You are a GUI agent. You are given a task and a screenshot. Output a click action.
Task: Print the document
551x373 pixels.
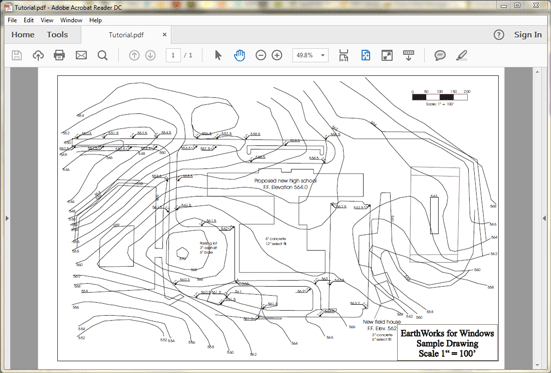pyautogui.click(x=59, y=55)
